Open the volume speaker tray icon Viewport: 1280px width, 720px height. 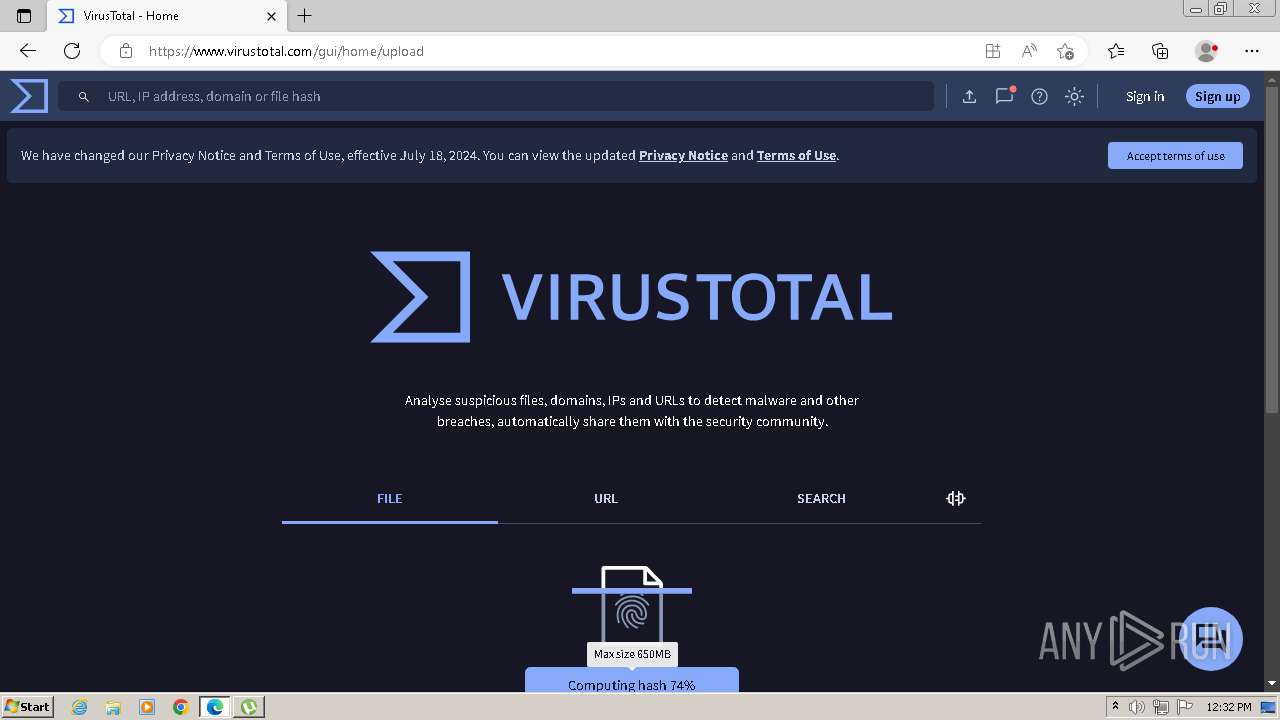1137,707
